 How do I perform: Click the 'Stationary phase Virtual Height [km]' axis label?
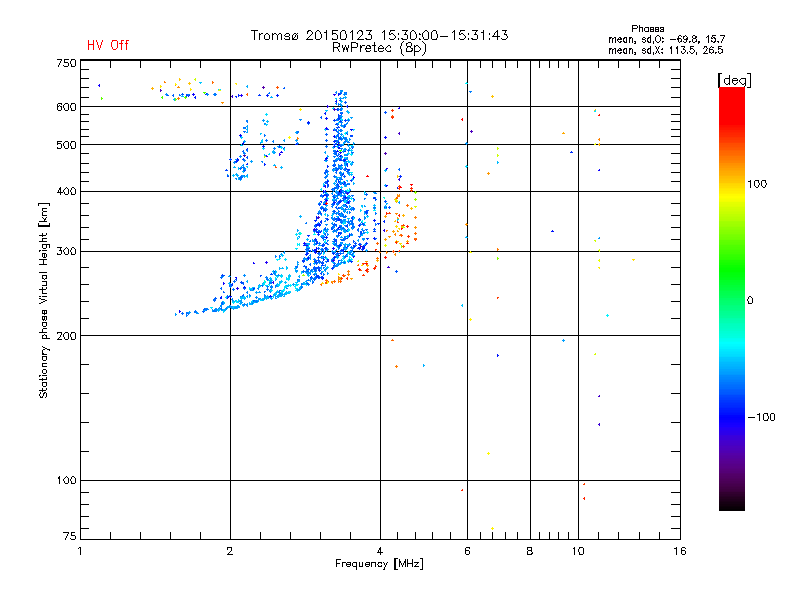click(x=44, y=300)
